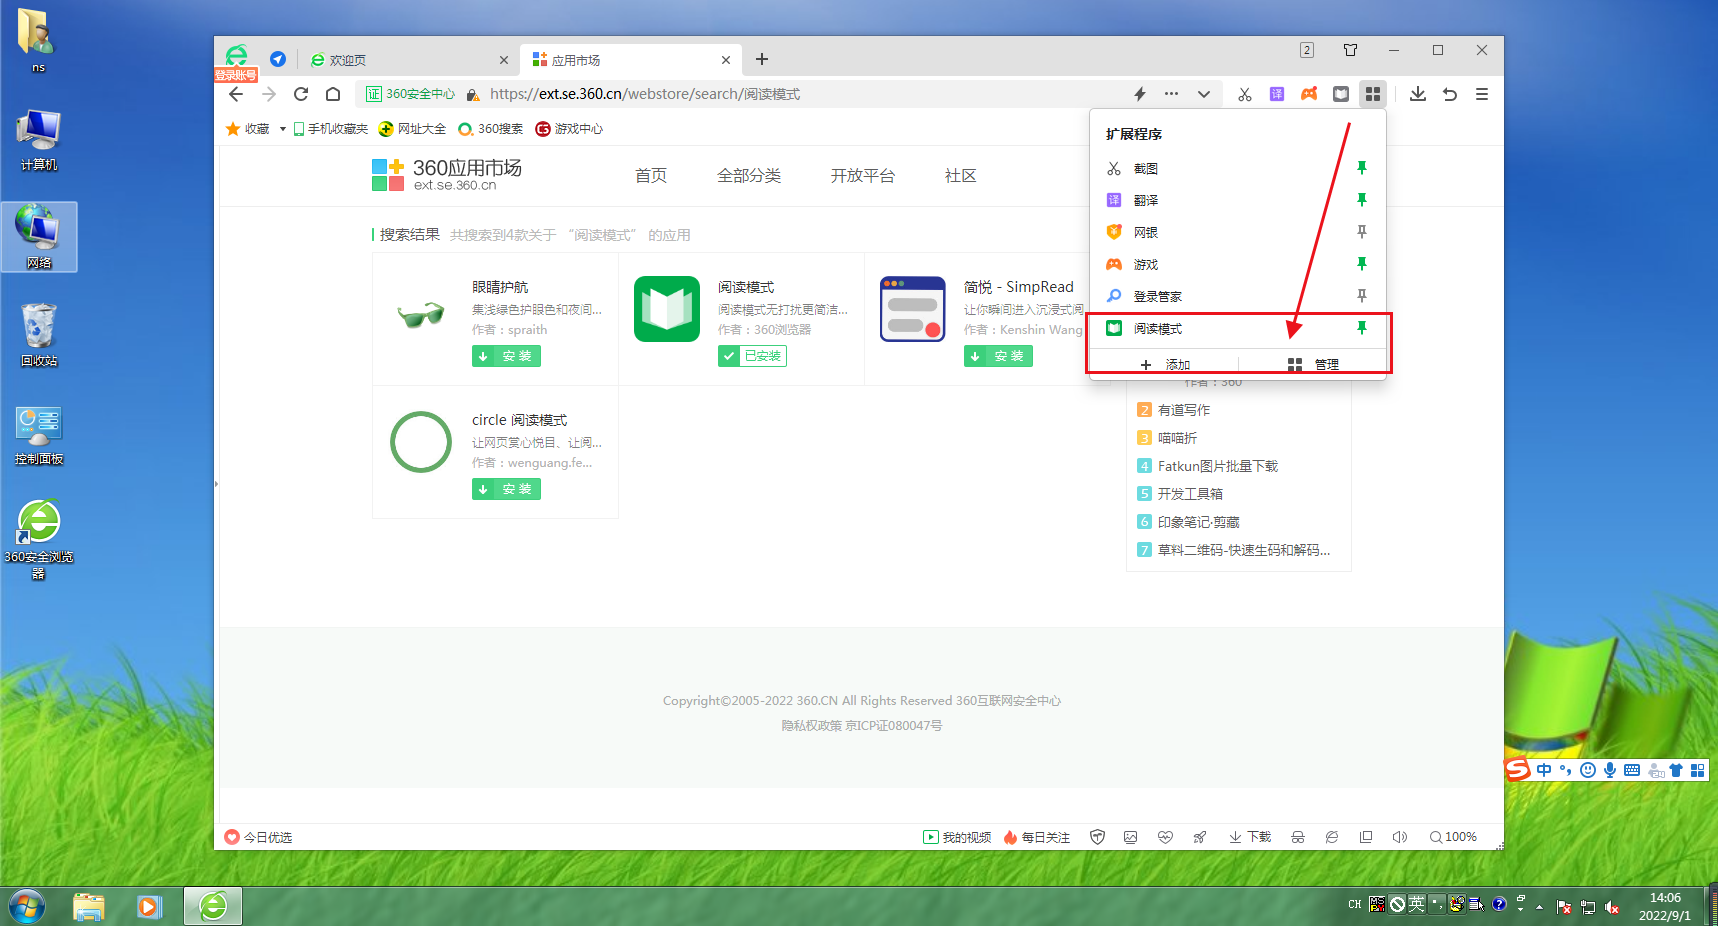Open 有道写作 in ranking list
1718x926 pixels.
coord(1184,410)
